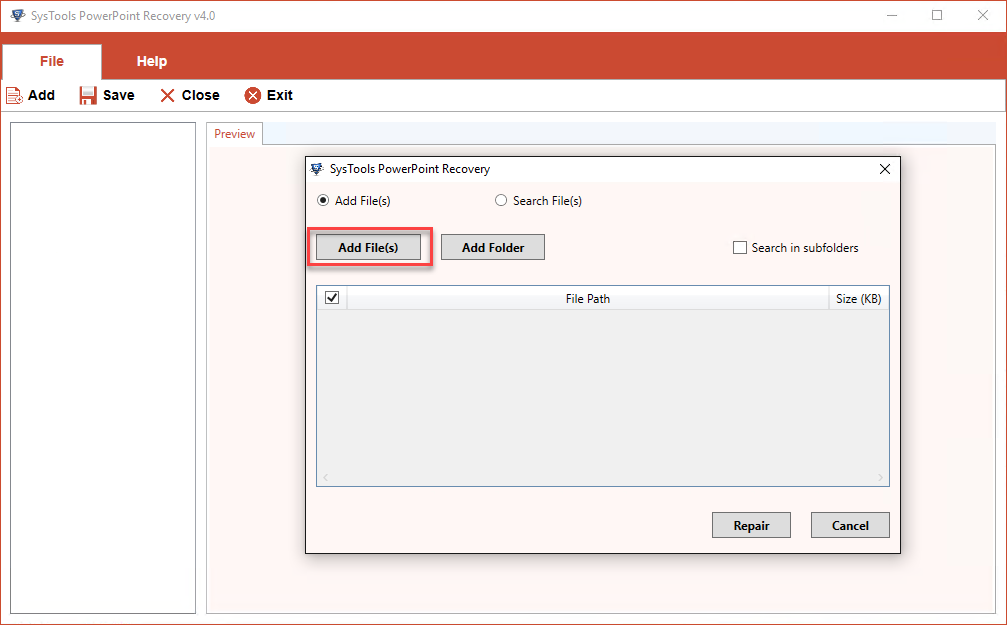This screenshot has height=625, width=1007.
Task: Close the PowerPoint Recovery dialog
Action: point(884,169)
